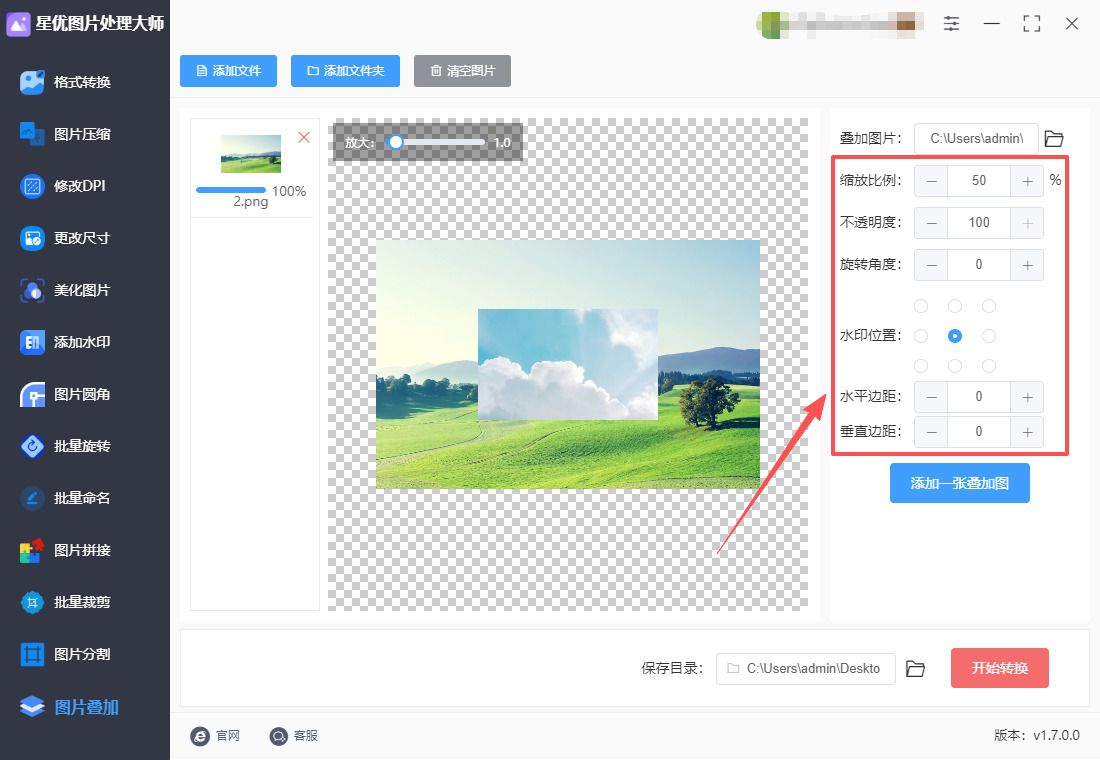Decrease 水平边距 with the minus button

click(x=931, y=397)
